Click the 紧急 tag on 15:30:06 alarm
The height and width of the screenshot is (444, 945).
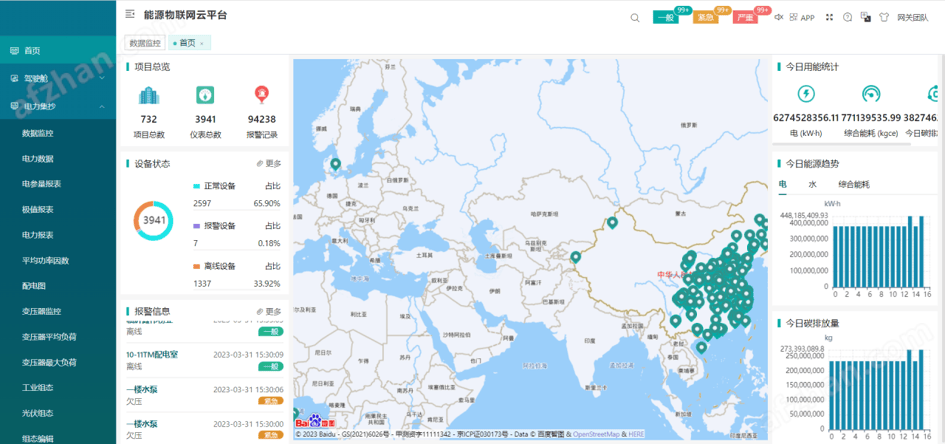pyautogui.click(x=271, y=401)
